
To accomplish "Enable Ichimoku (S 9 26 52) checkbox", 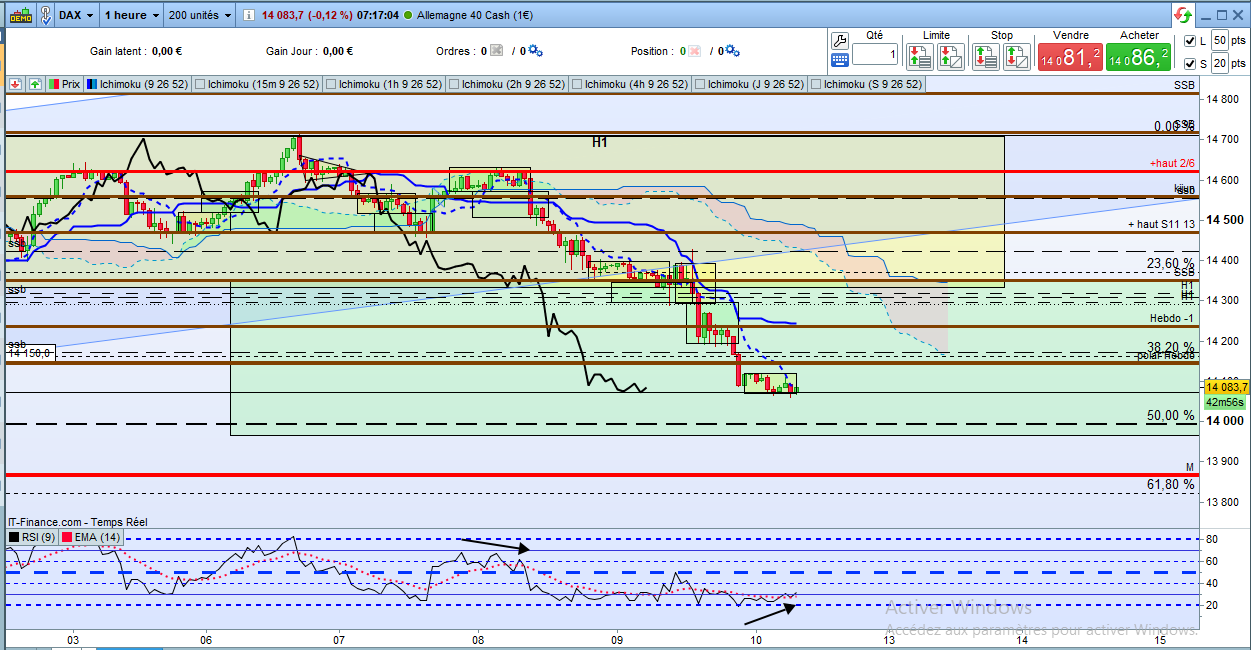I will tap(817, 85).
